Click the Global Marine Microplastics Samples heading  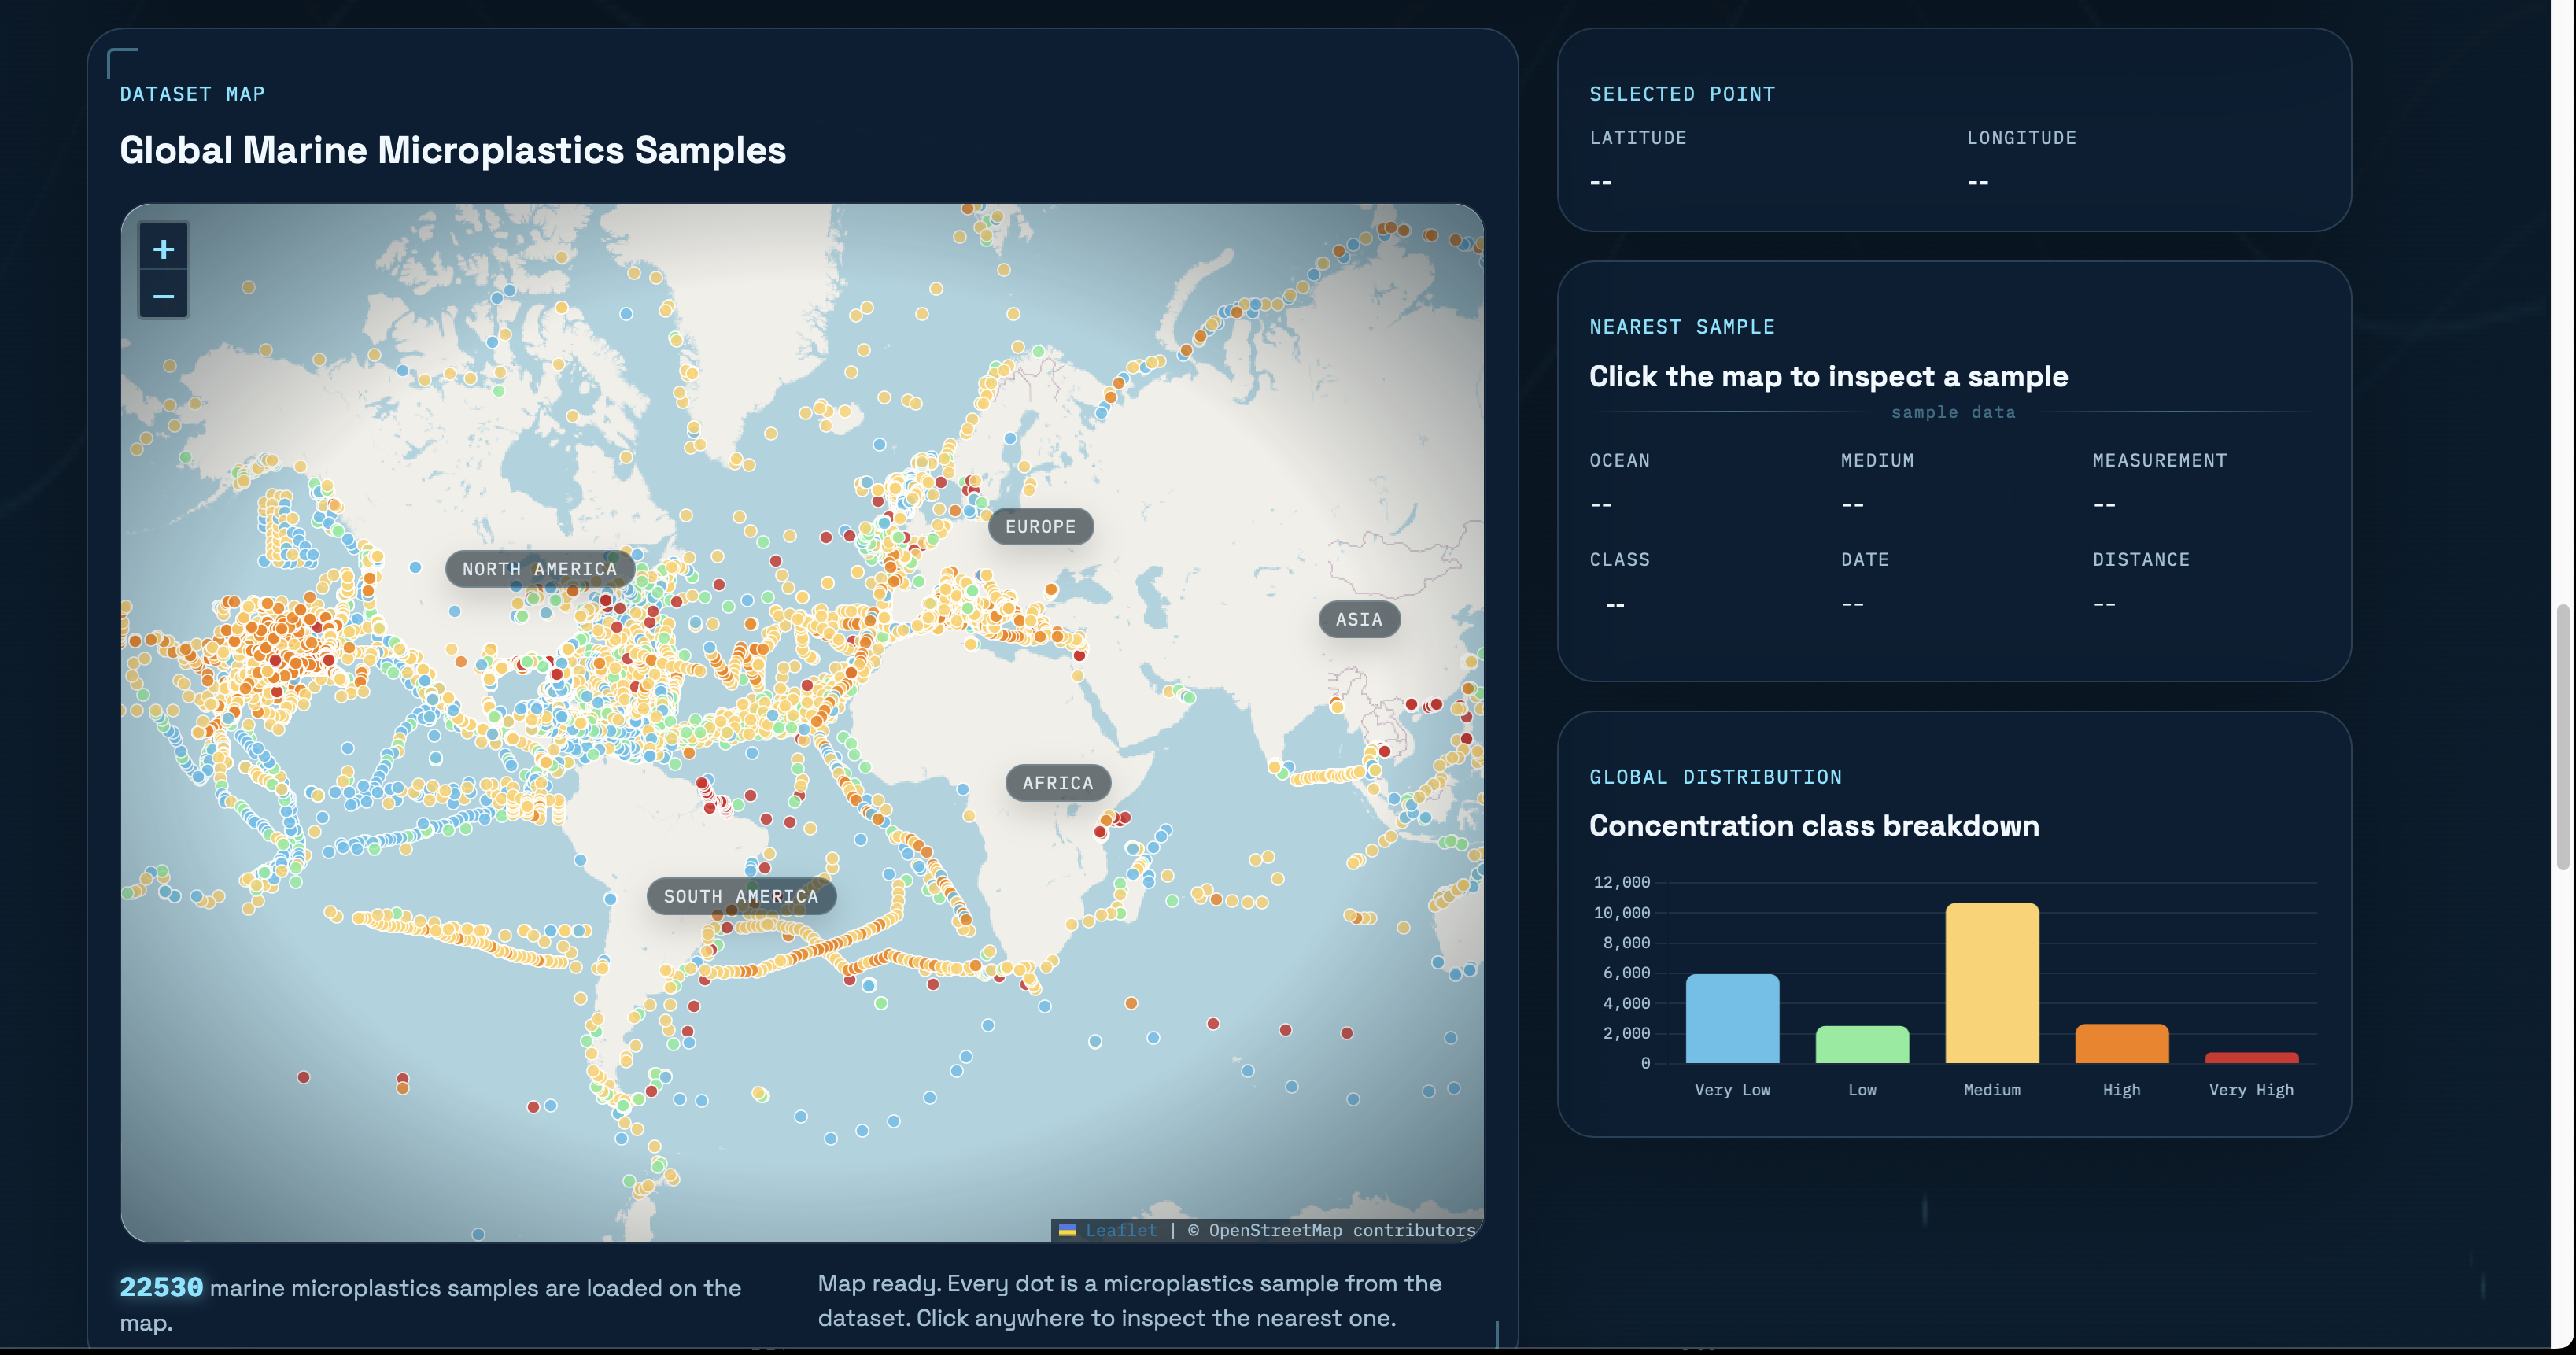pos(452,150)
